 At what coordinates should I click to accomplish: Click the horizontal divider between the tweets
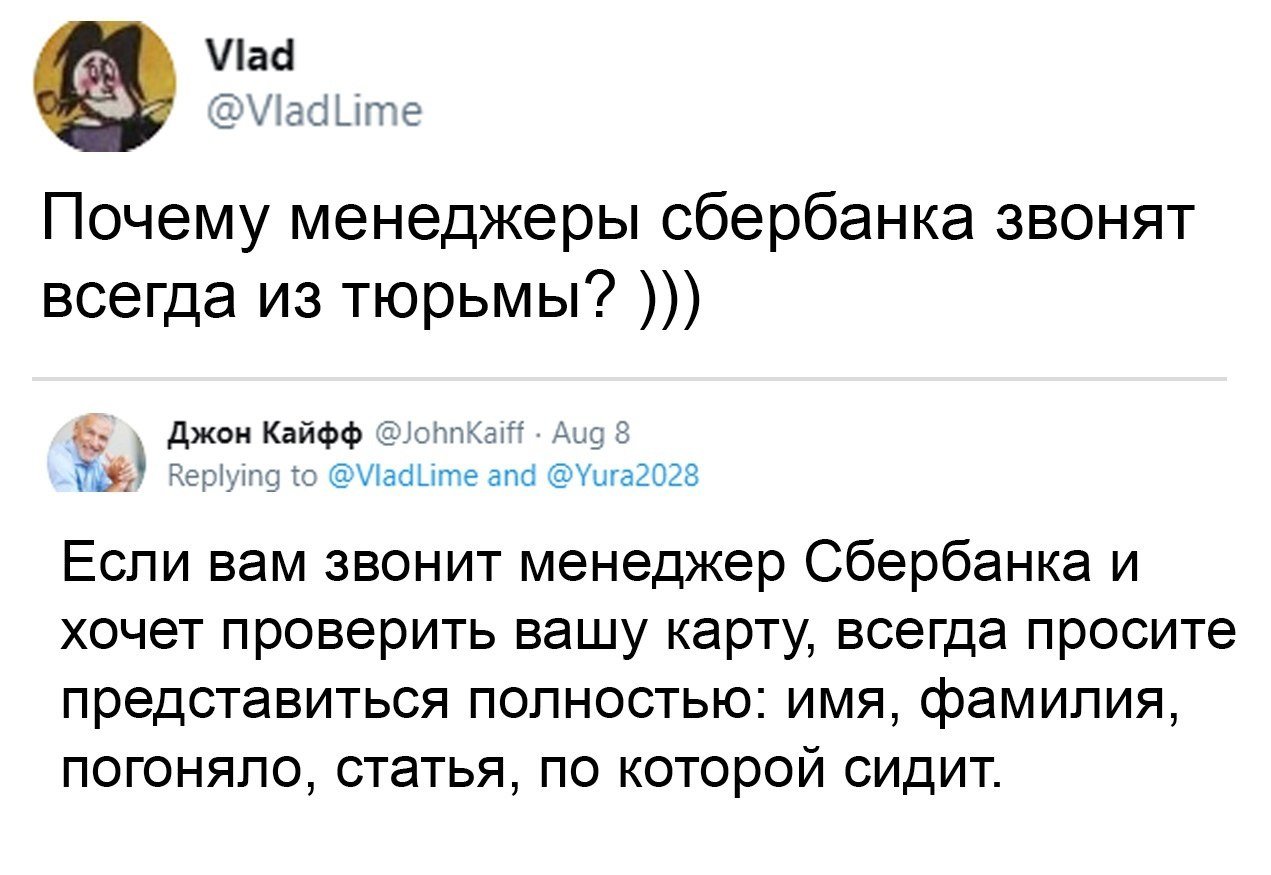point(629,380)
